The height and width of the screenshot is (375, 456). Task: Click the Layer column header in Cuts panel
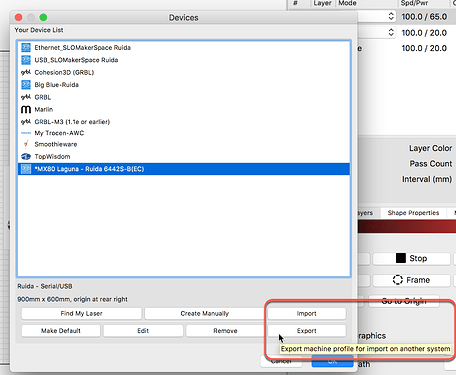coord(322,3)
